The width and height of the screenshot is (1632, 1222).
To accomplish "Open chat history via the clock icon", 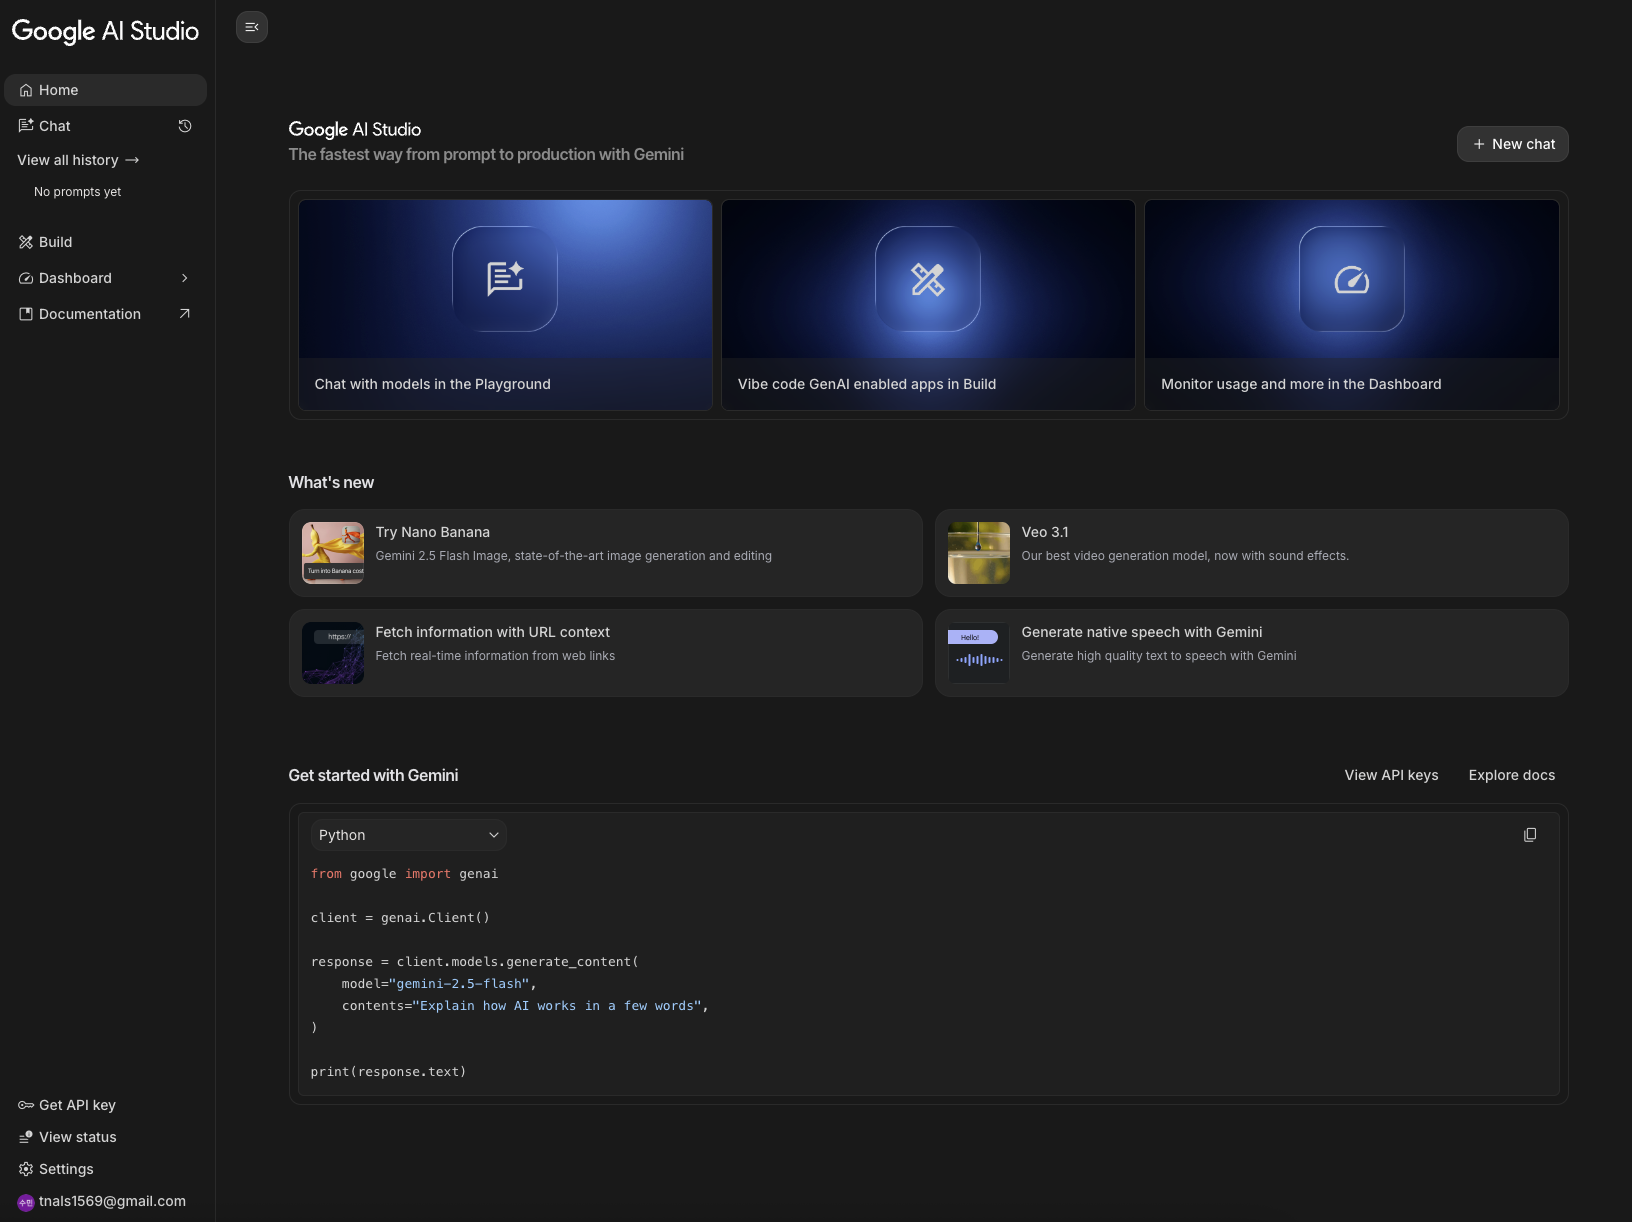I will click(x=184, y=126).
